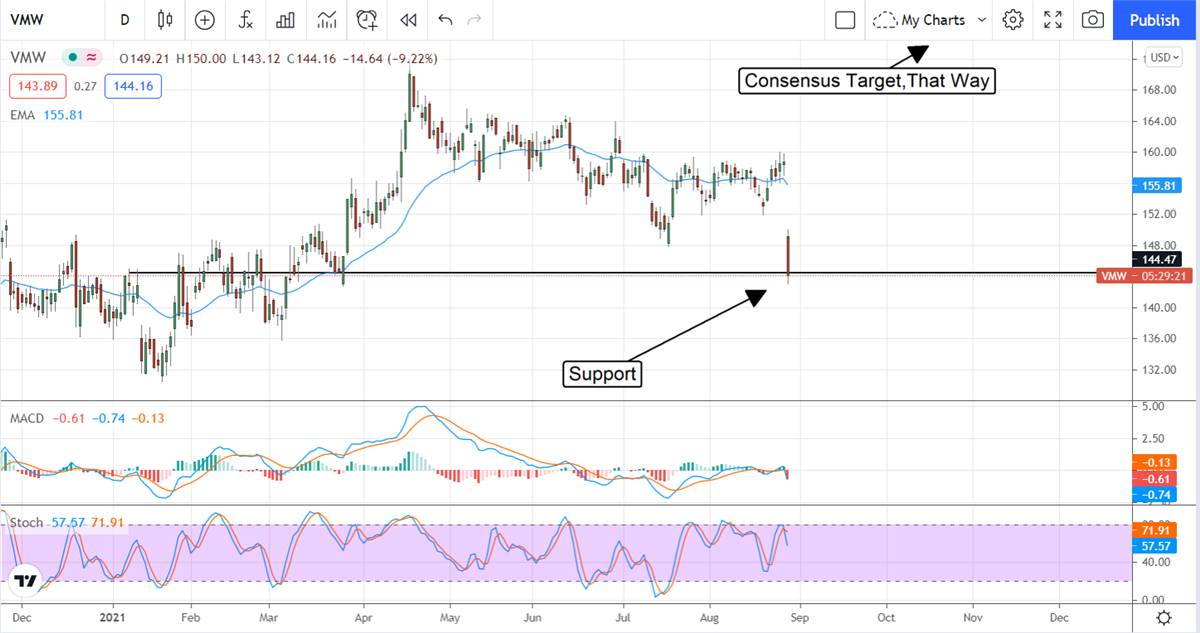
Task: Select the square layout icon
Action: pyautogui.click(x=845, y=20)
